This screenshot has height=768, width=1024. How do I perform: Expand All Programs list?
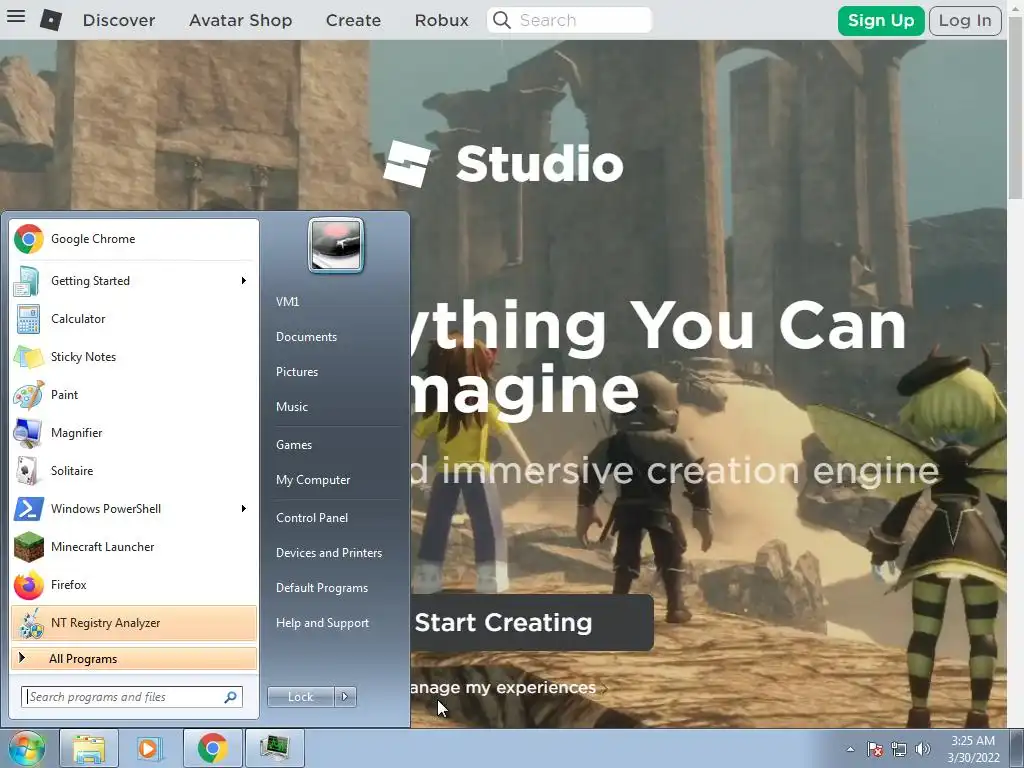pyautogui.click(x=134, y=659)
